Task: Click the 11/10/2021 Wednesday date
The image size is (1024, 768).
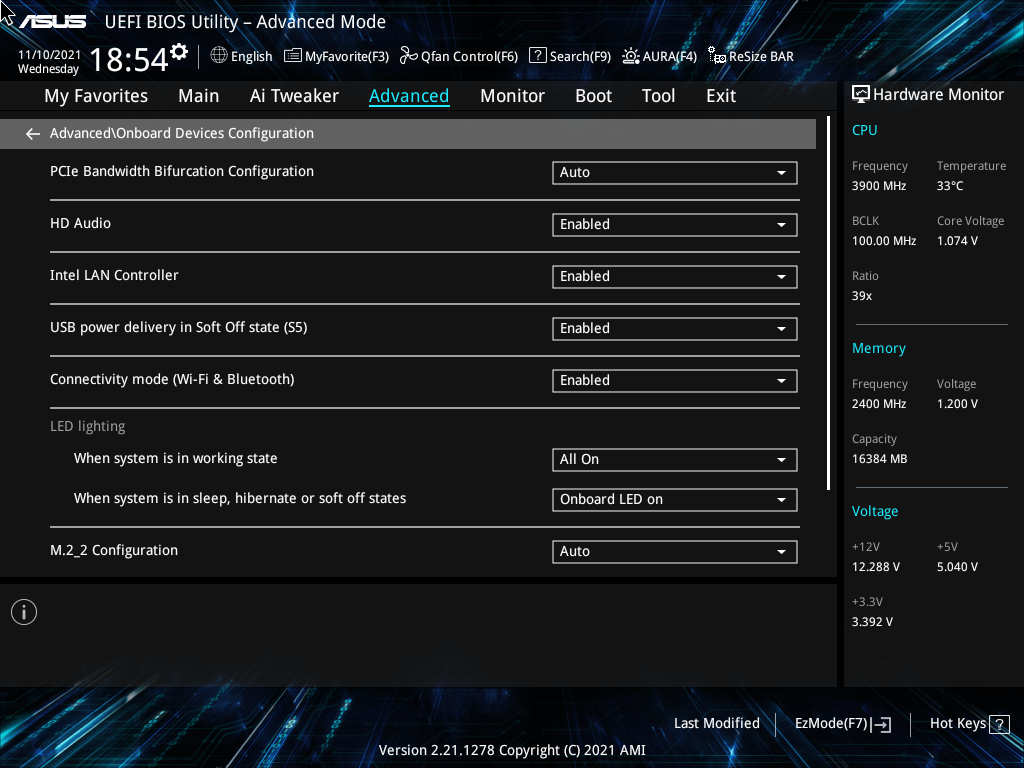Action: click(48, 62)
